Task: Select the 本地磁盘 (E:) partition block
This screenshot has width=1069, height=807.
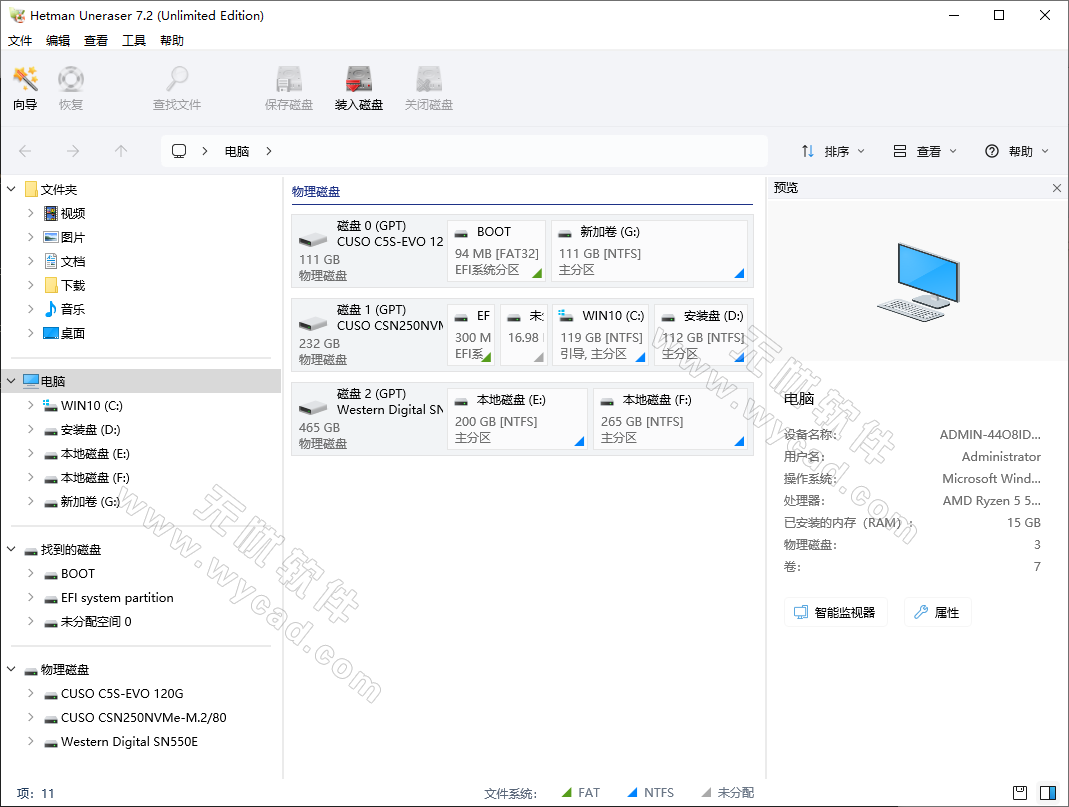Action: click(x=517, y=418)
